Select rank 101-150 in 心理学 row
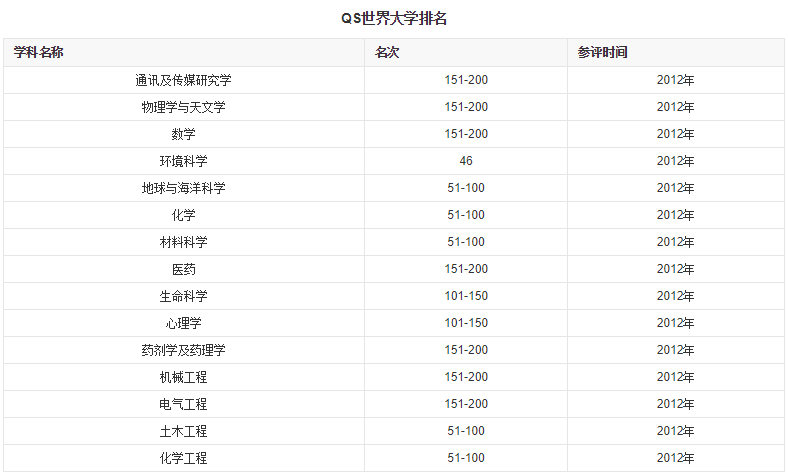The height and width of the screenshot is (476, 788). pos(466,323)
